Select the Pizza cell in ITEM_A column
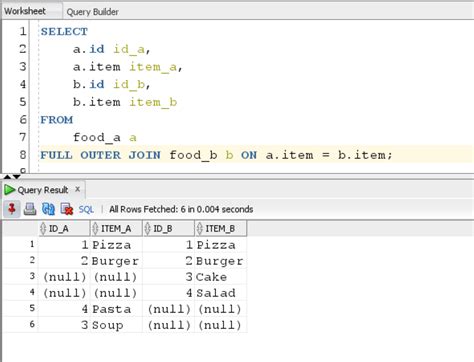 click(116, 245)
